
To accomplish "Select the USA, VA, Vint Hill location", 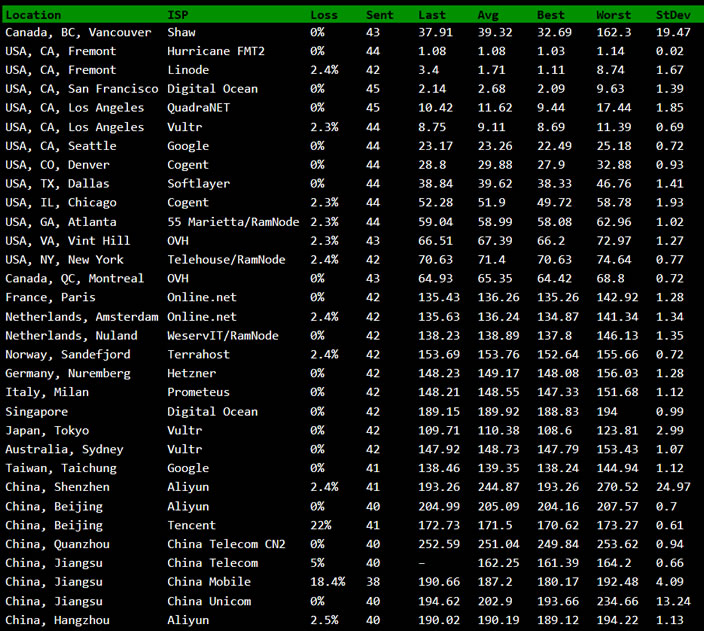I will tap(68, 241).
